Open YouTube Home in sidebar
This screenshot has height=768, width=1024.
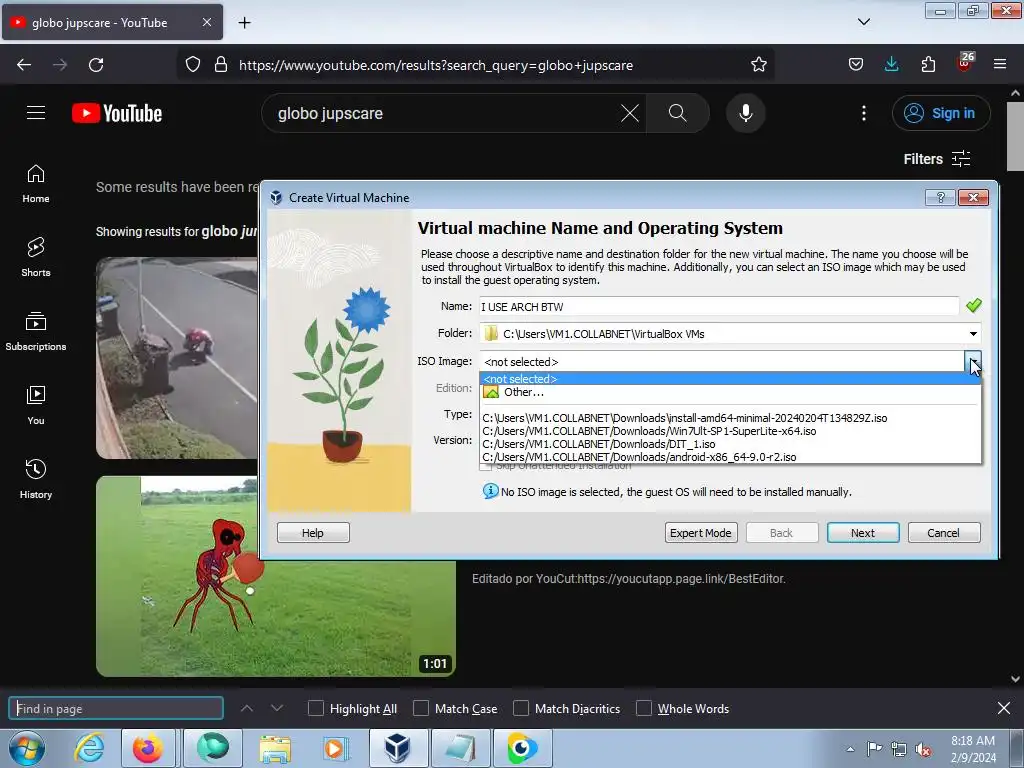coord(36,184)
